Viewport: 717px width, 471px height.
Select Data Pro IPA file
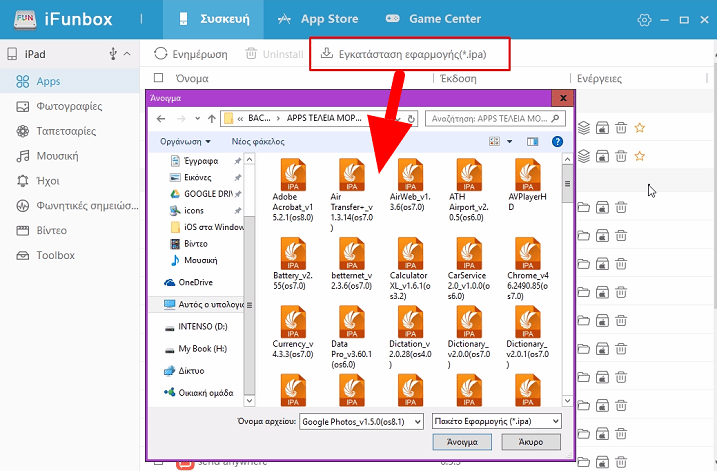pos(352,337)
